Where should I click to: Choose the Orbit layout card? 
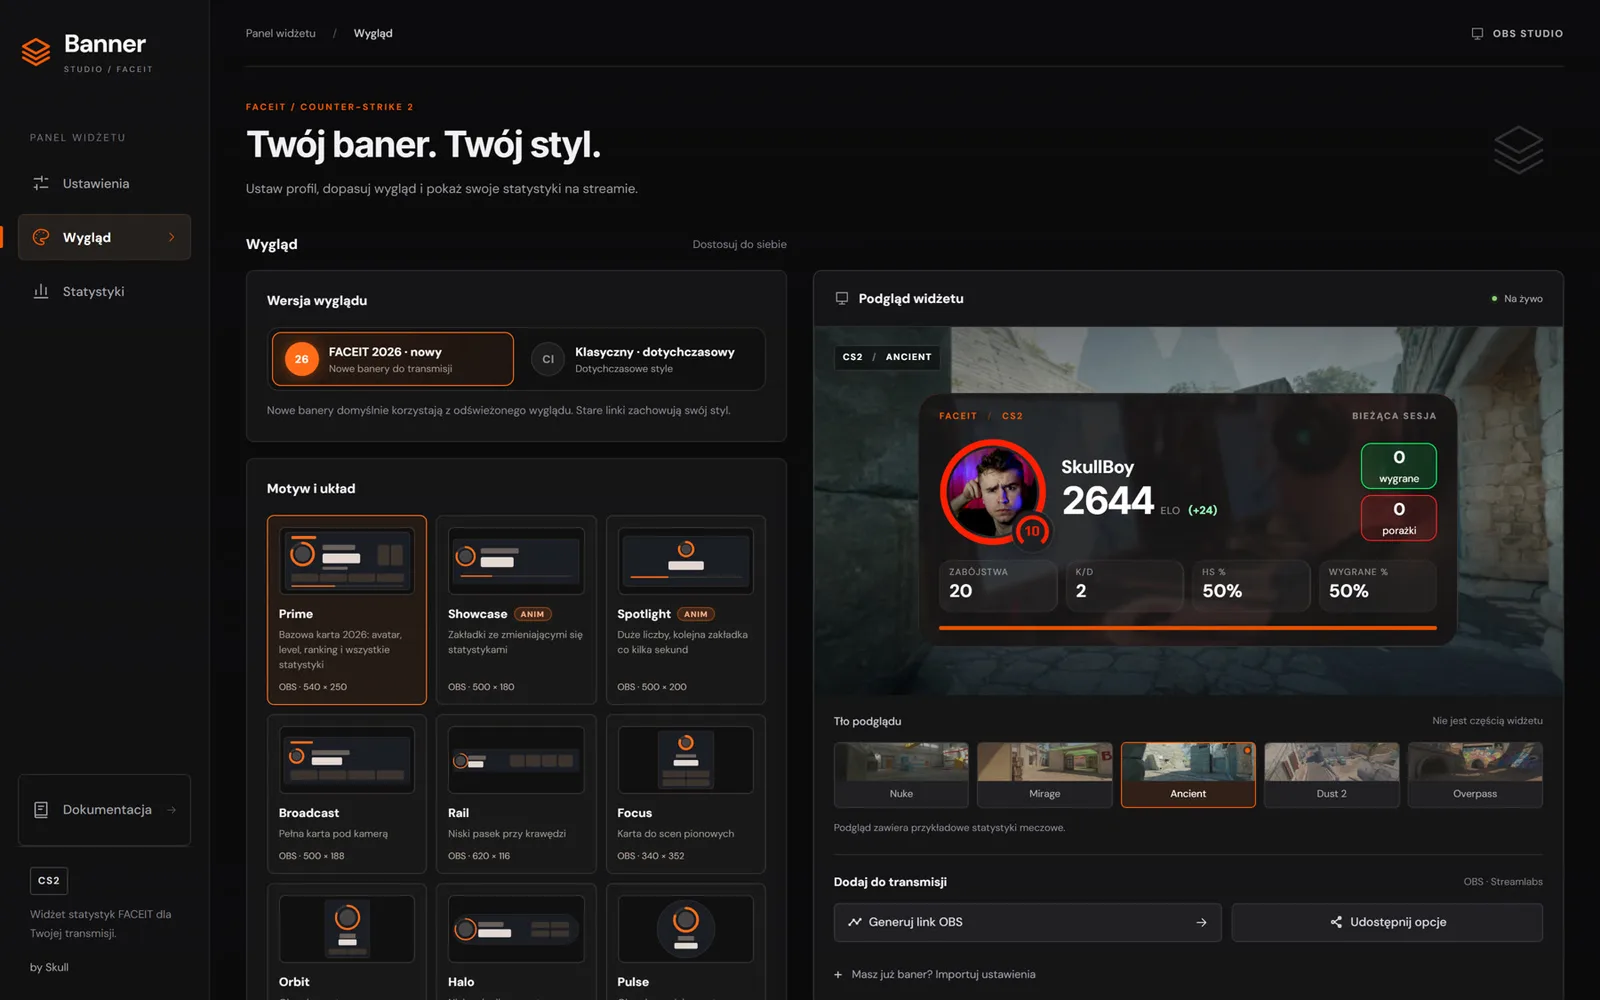point(347,941)
